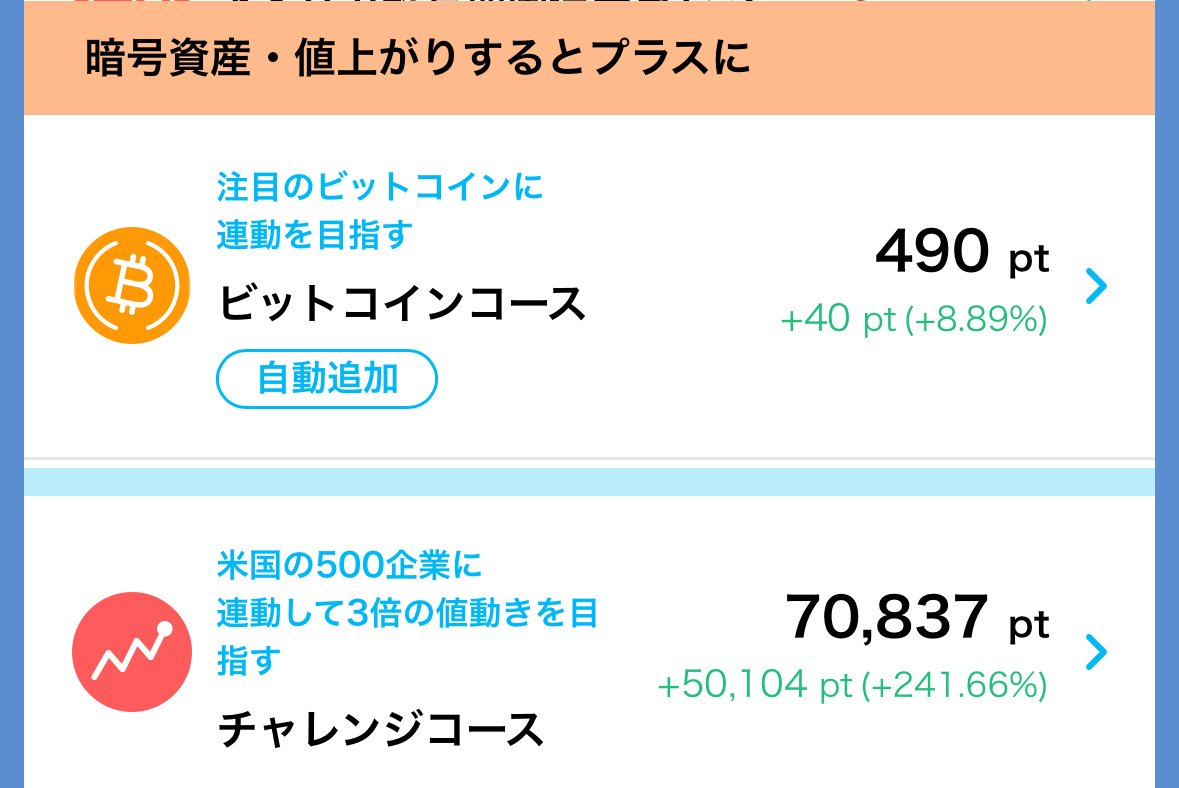Expand チャレンジコース with its right chevron
The width and height of the screenshot is (1179, 788).
click(1098, 653)
